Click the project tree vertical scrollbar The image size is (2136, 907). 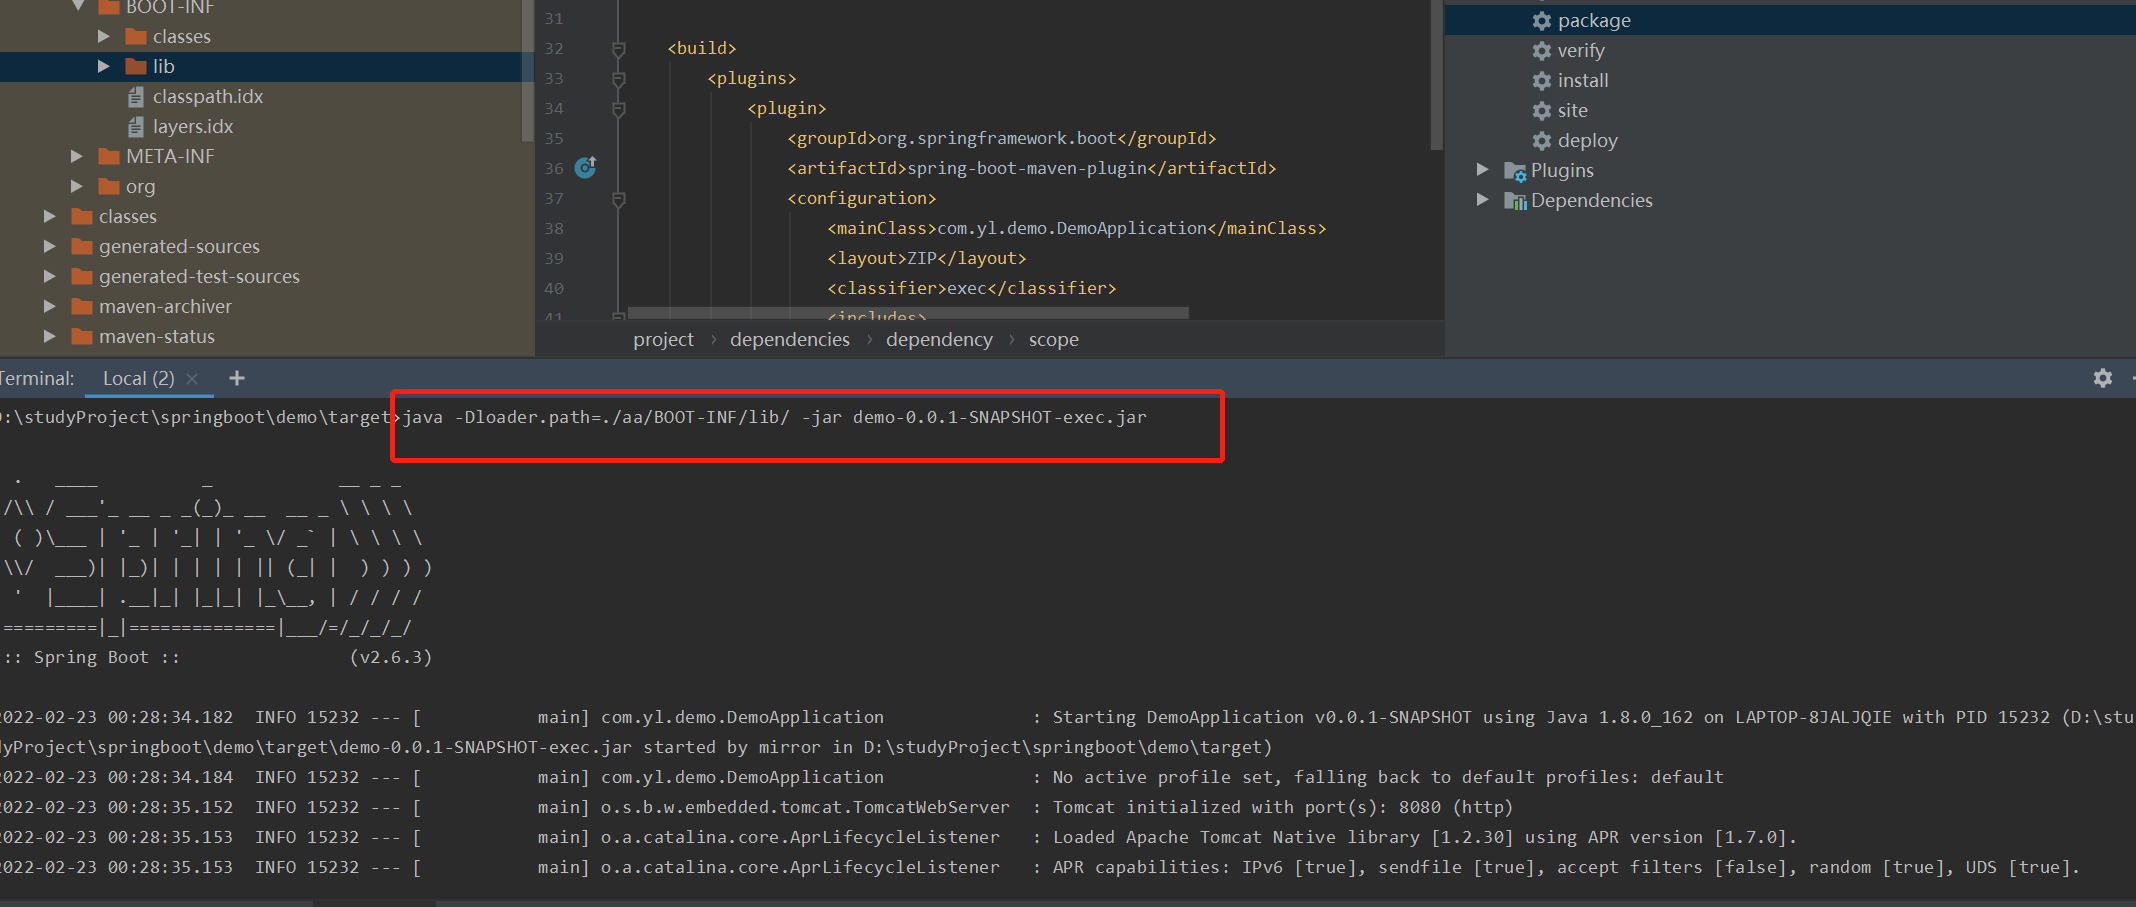pos(527,70)
